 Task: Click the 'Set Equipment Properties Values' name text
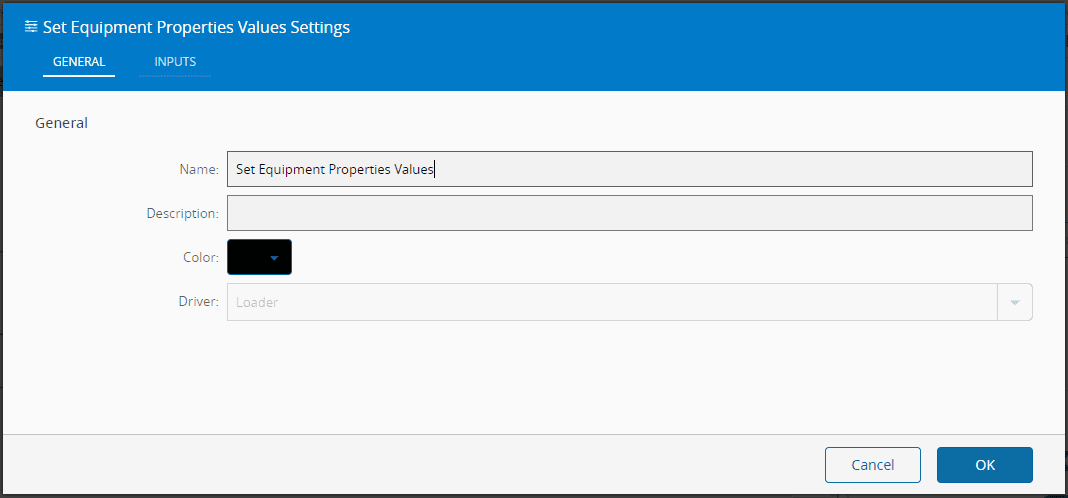pyautogui.click(x=334, y=170)
